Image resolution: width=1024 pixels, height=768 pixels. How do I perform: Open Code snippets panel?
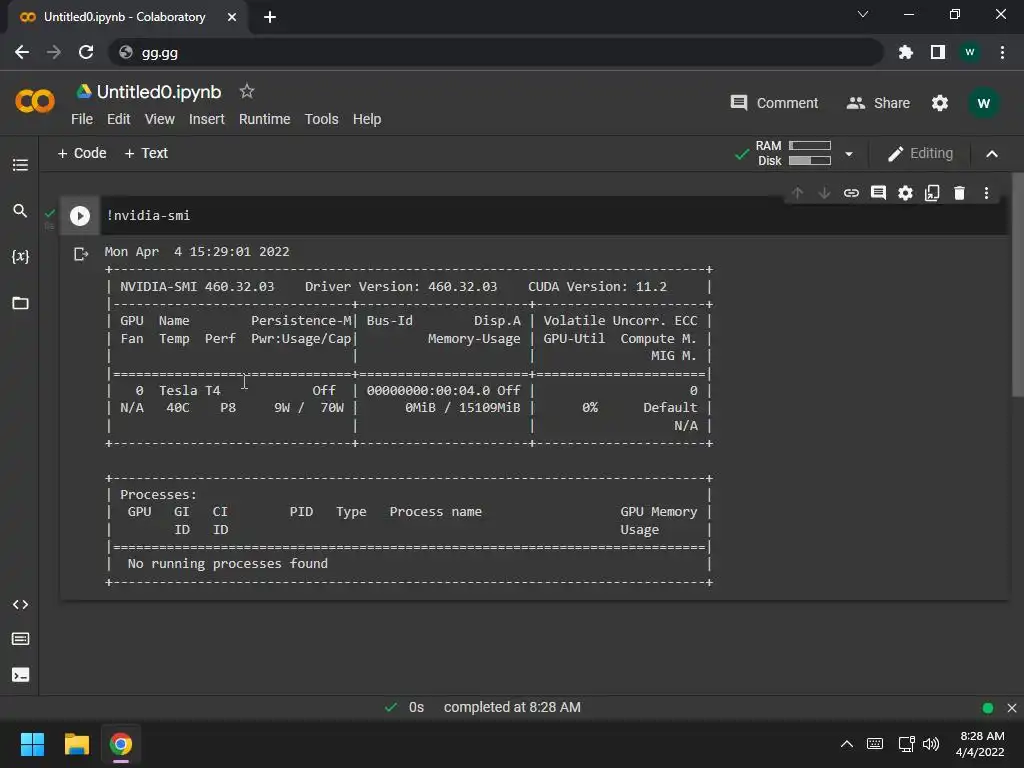click(20, 605)
